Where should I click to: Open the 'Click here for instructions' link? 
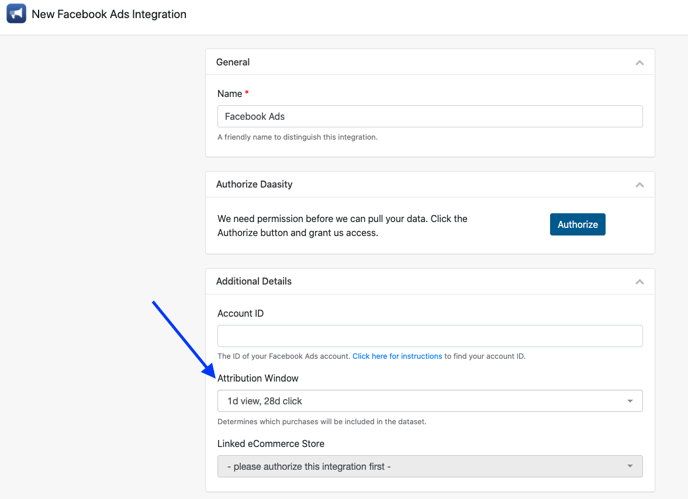(397, 356)
